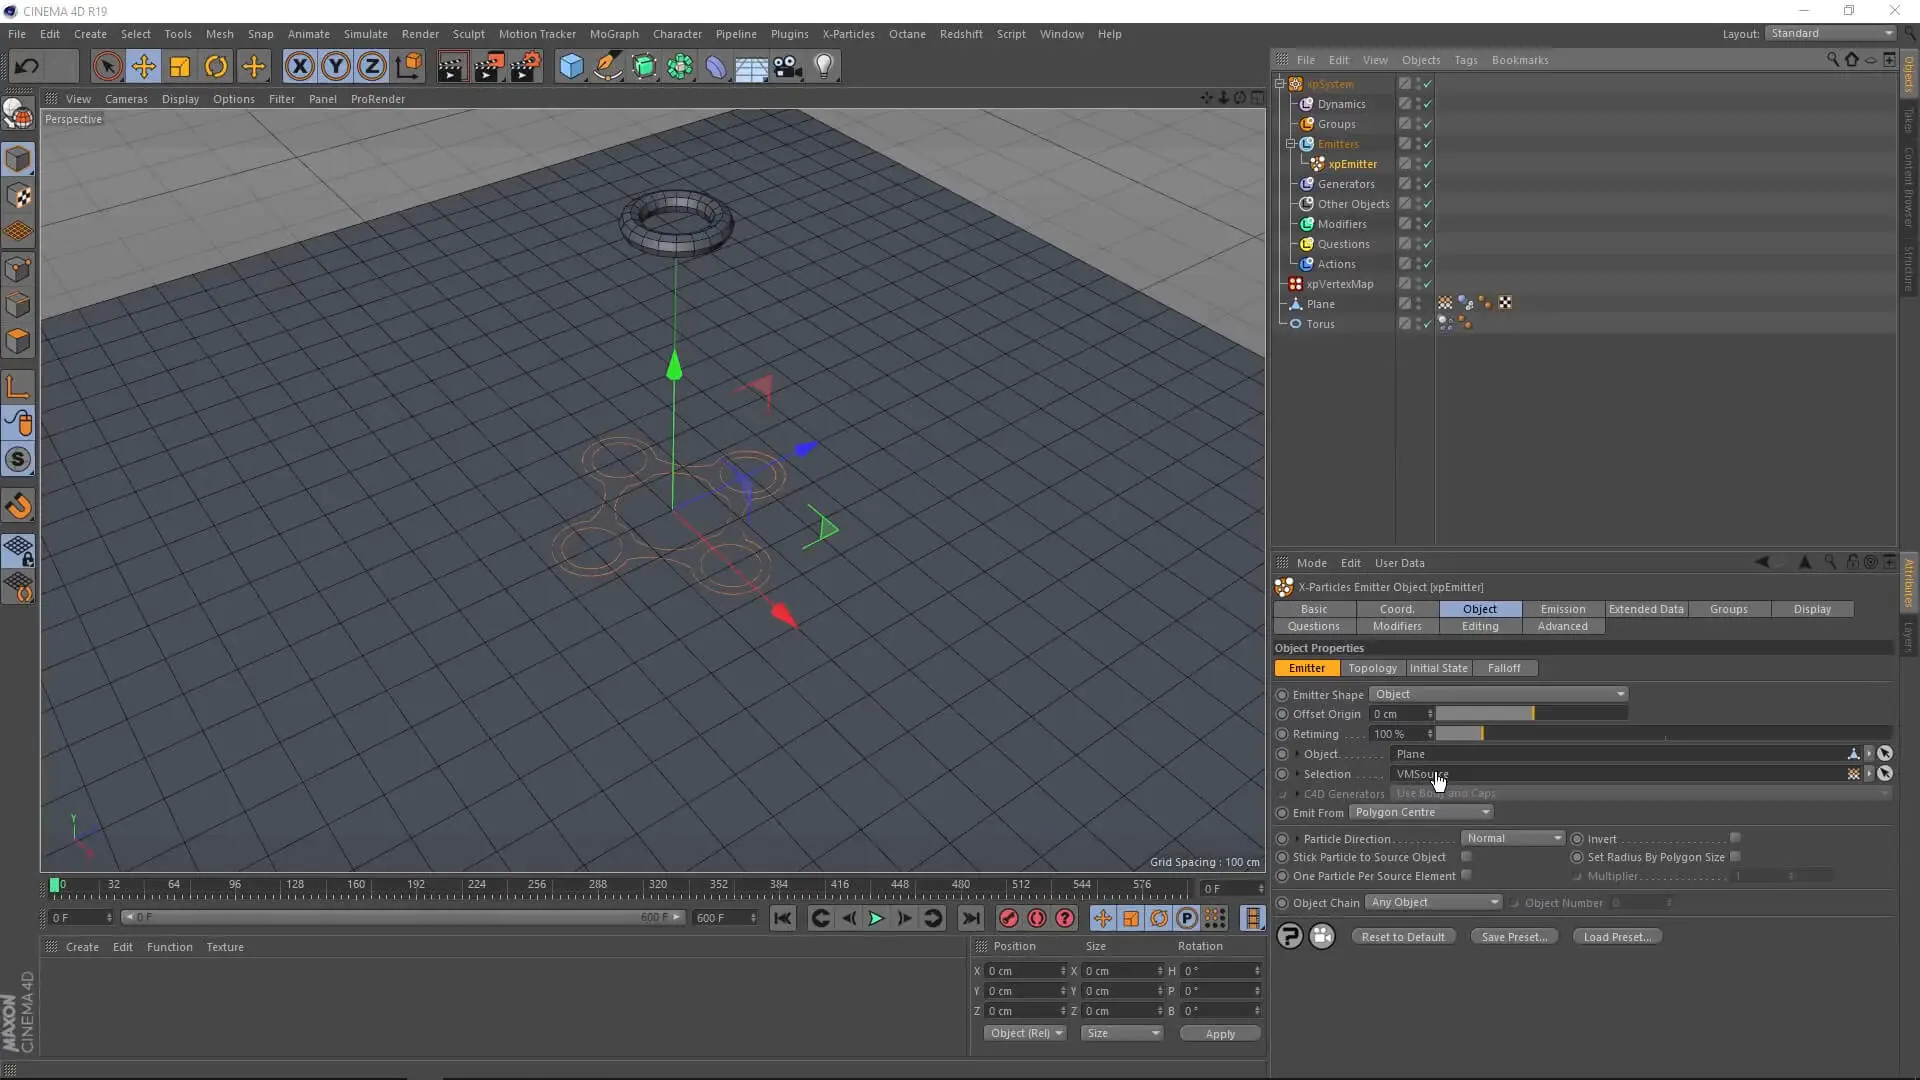Switch to the Emission tab
Screen dimensions: 1920x1080
(x=1563, y=609)
